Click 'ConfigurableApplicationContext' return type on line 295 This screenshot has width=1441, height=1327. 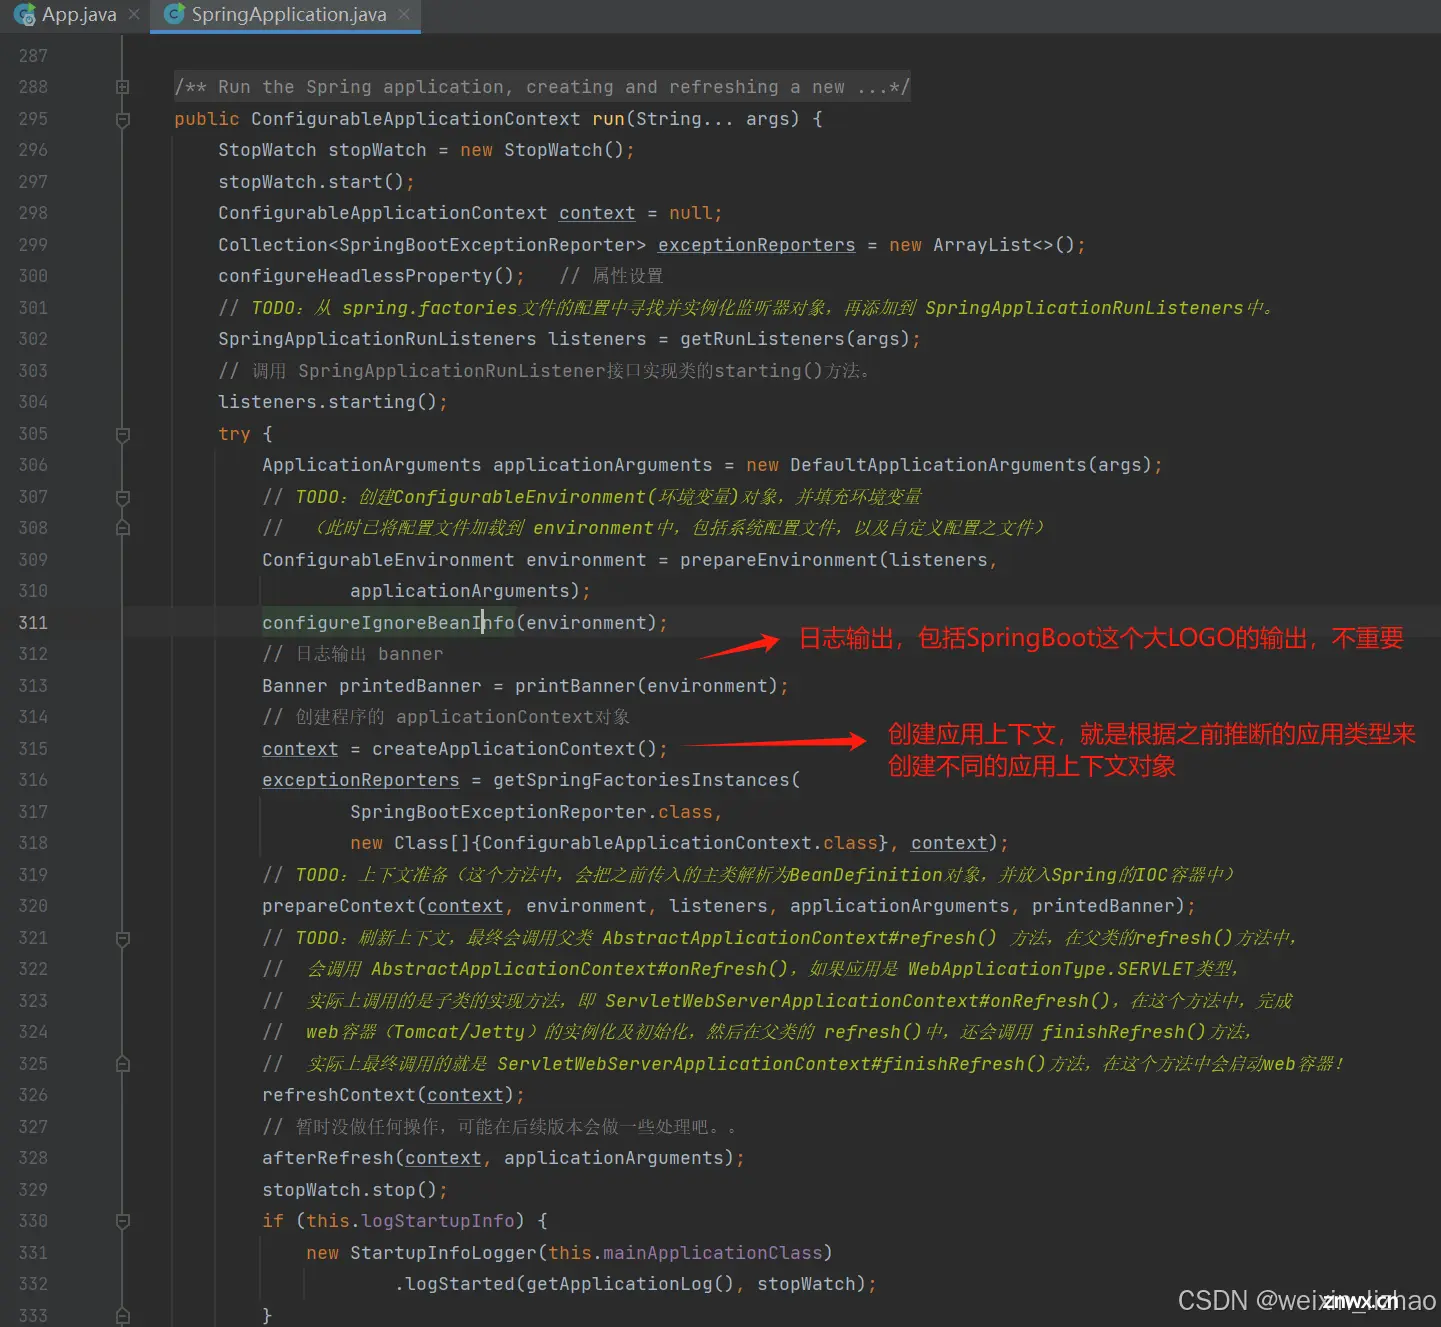click(x=415, y=119)
